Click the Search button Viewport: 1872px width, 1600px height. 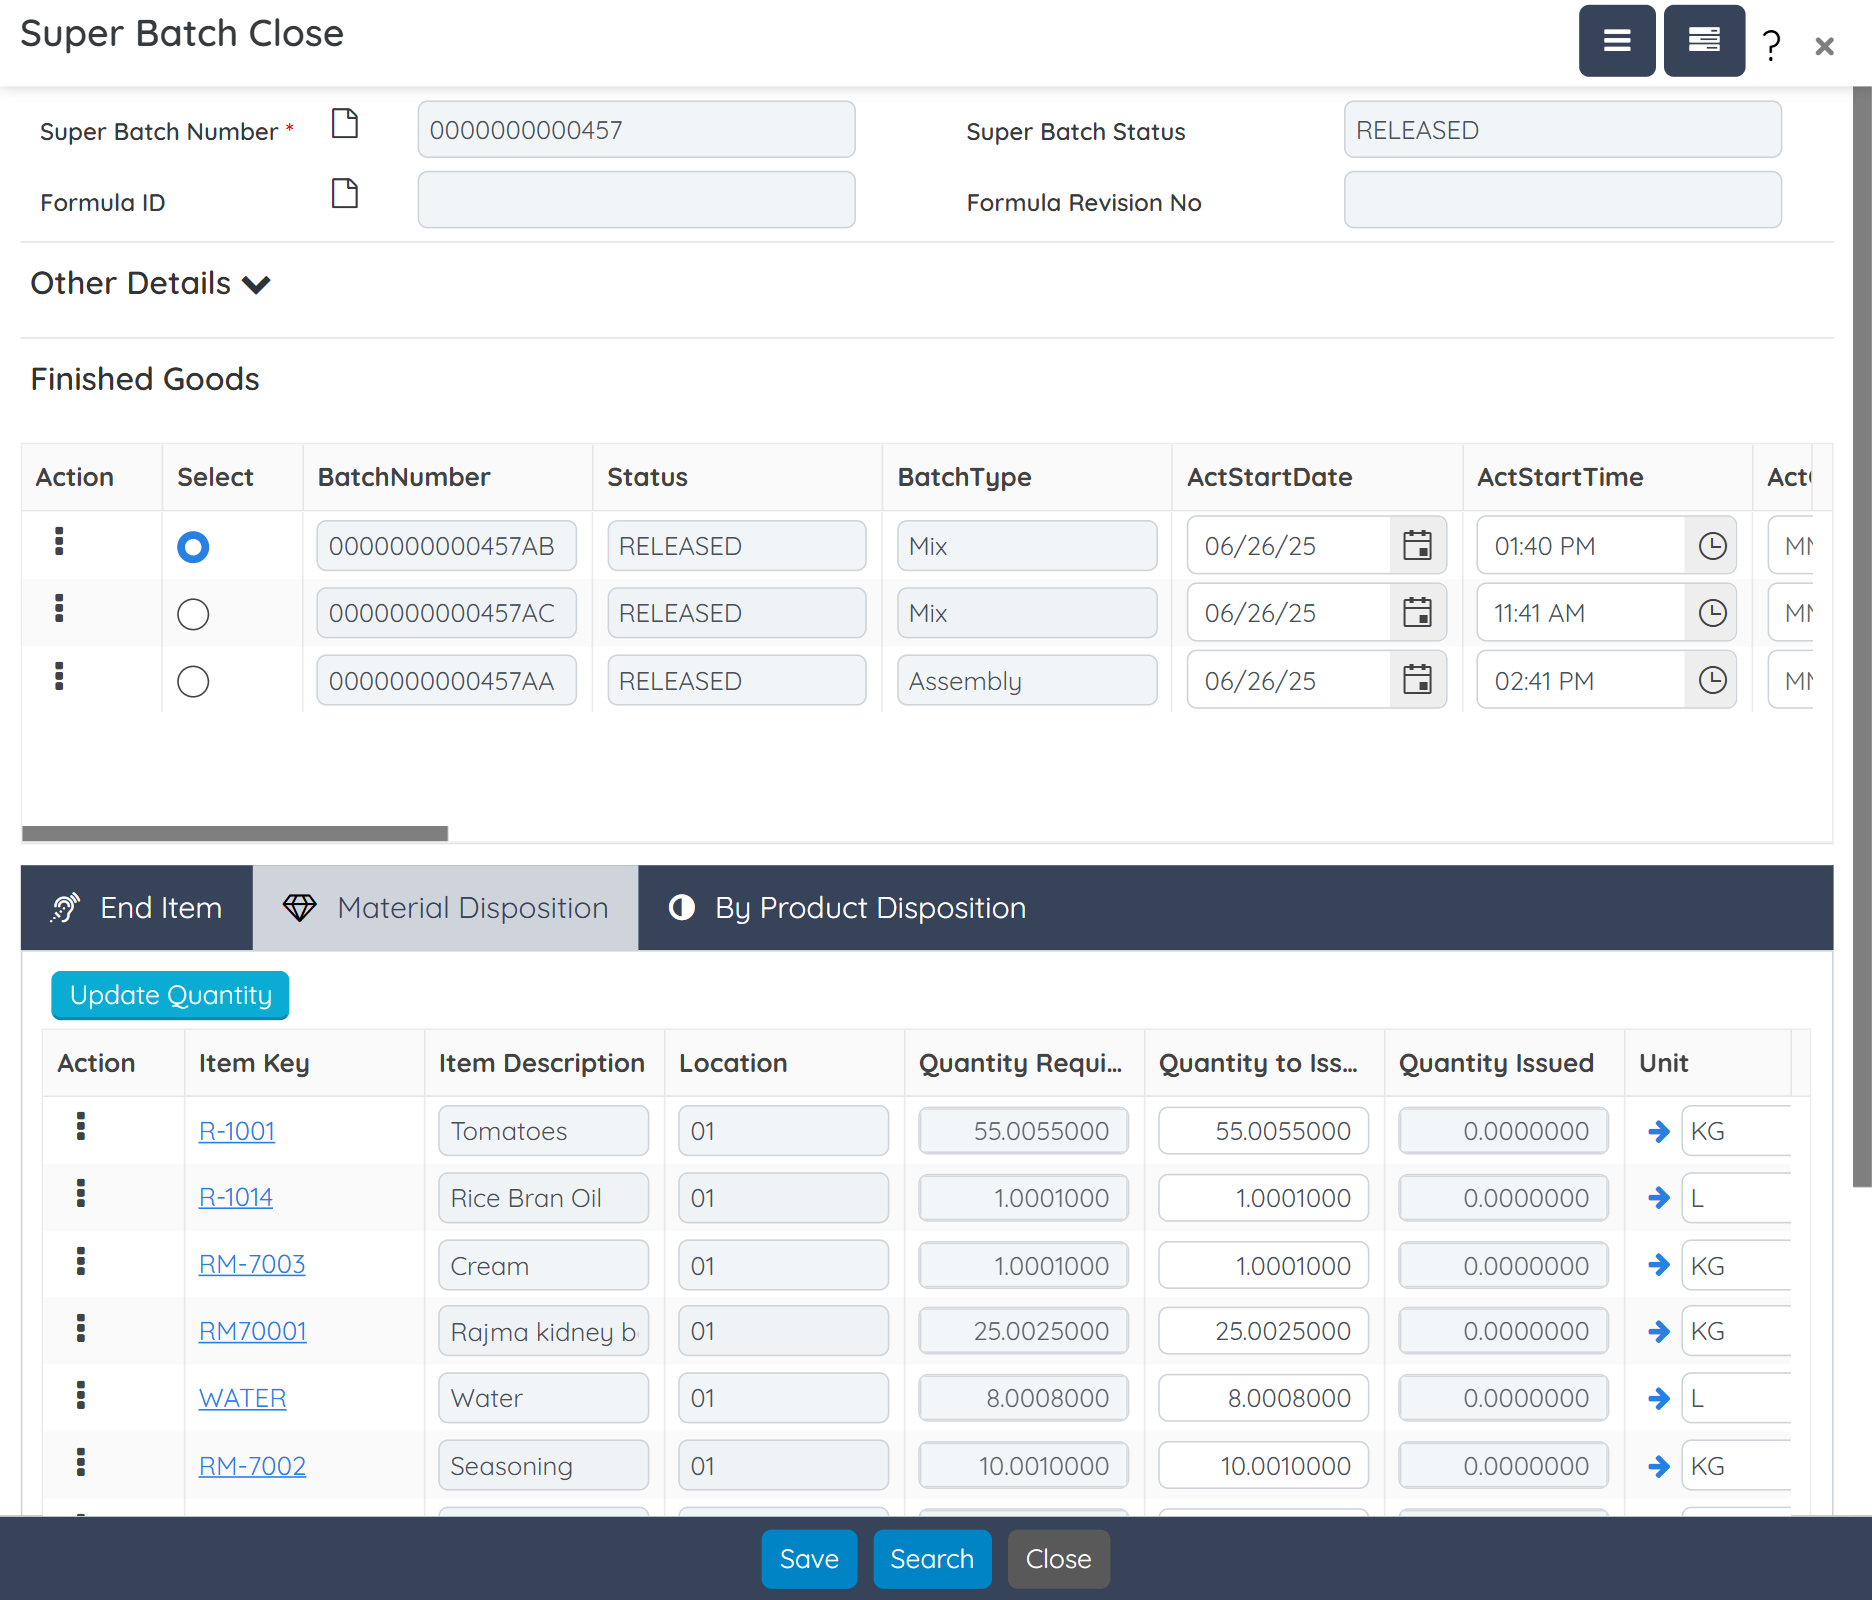coord(932,1559)
